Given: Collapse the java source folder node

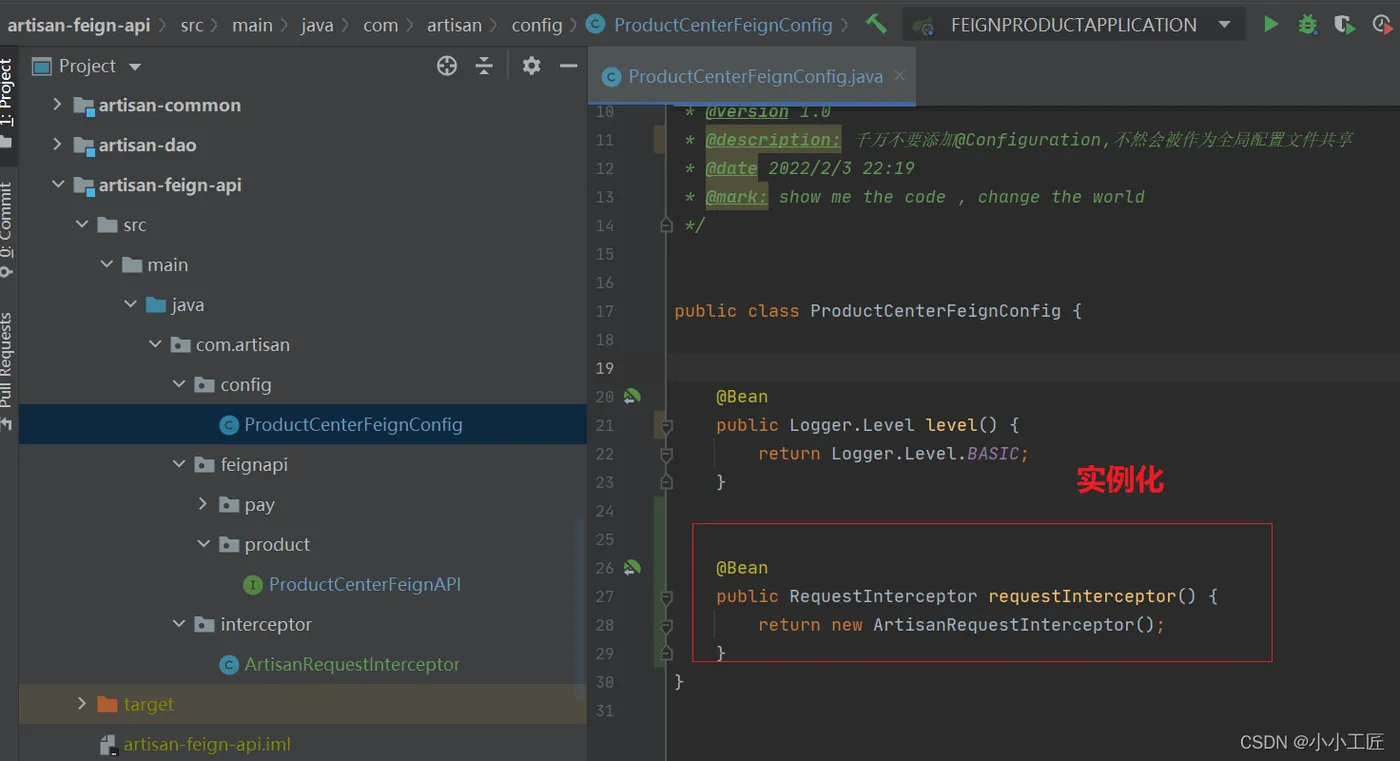Looking at the screenshot, I should click(x=130, y=305).
